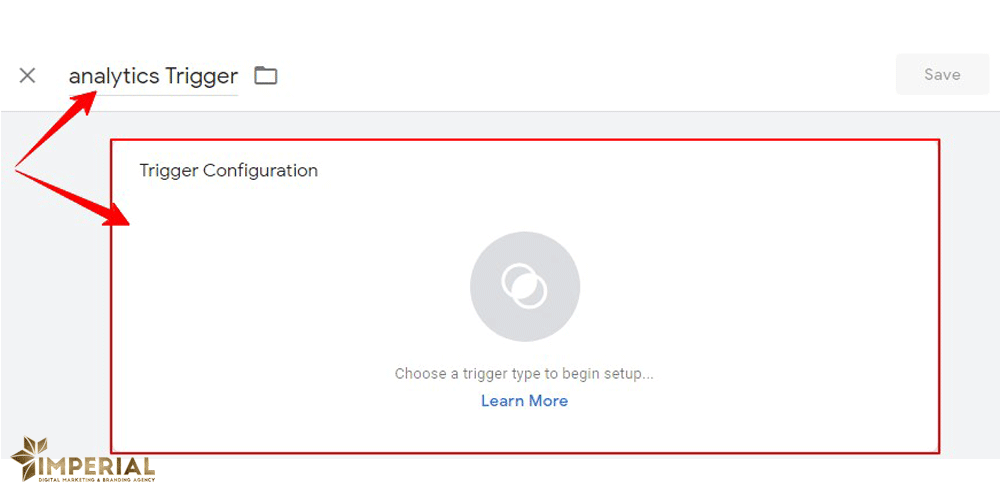Screen dimensions: 1000x500
Task: Click the gray background right of the card
Action: [x=970, y=300]
